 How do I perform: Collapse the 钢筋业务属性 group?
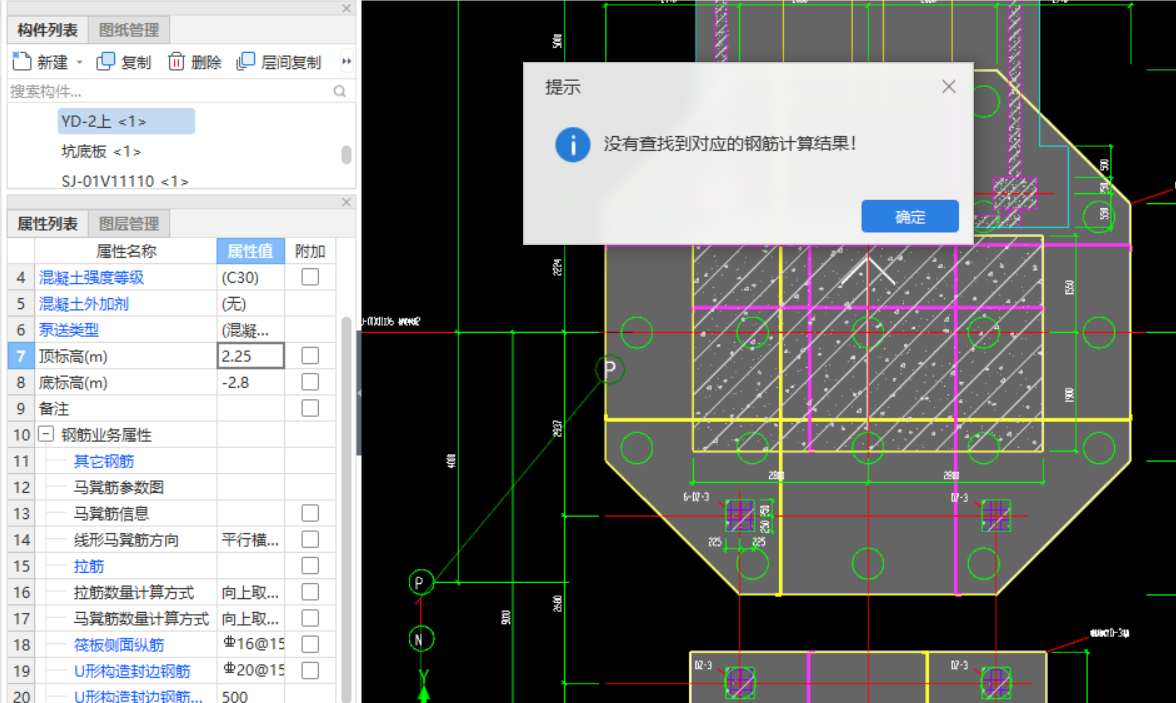[x=46, y=434]
